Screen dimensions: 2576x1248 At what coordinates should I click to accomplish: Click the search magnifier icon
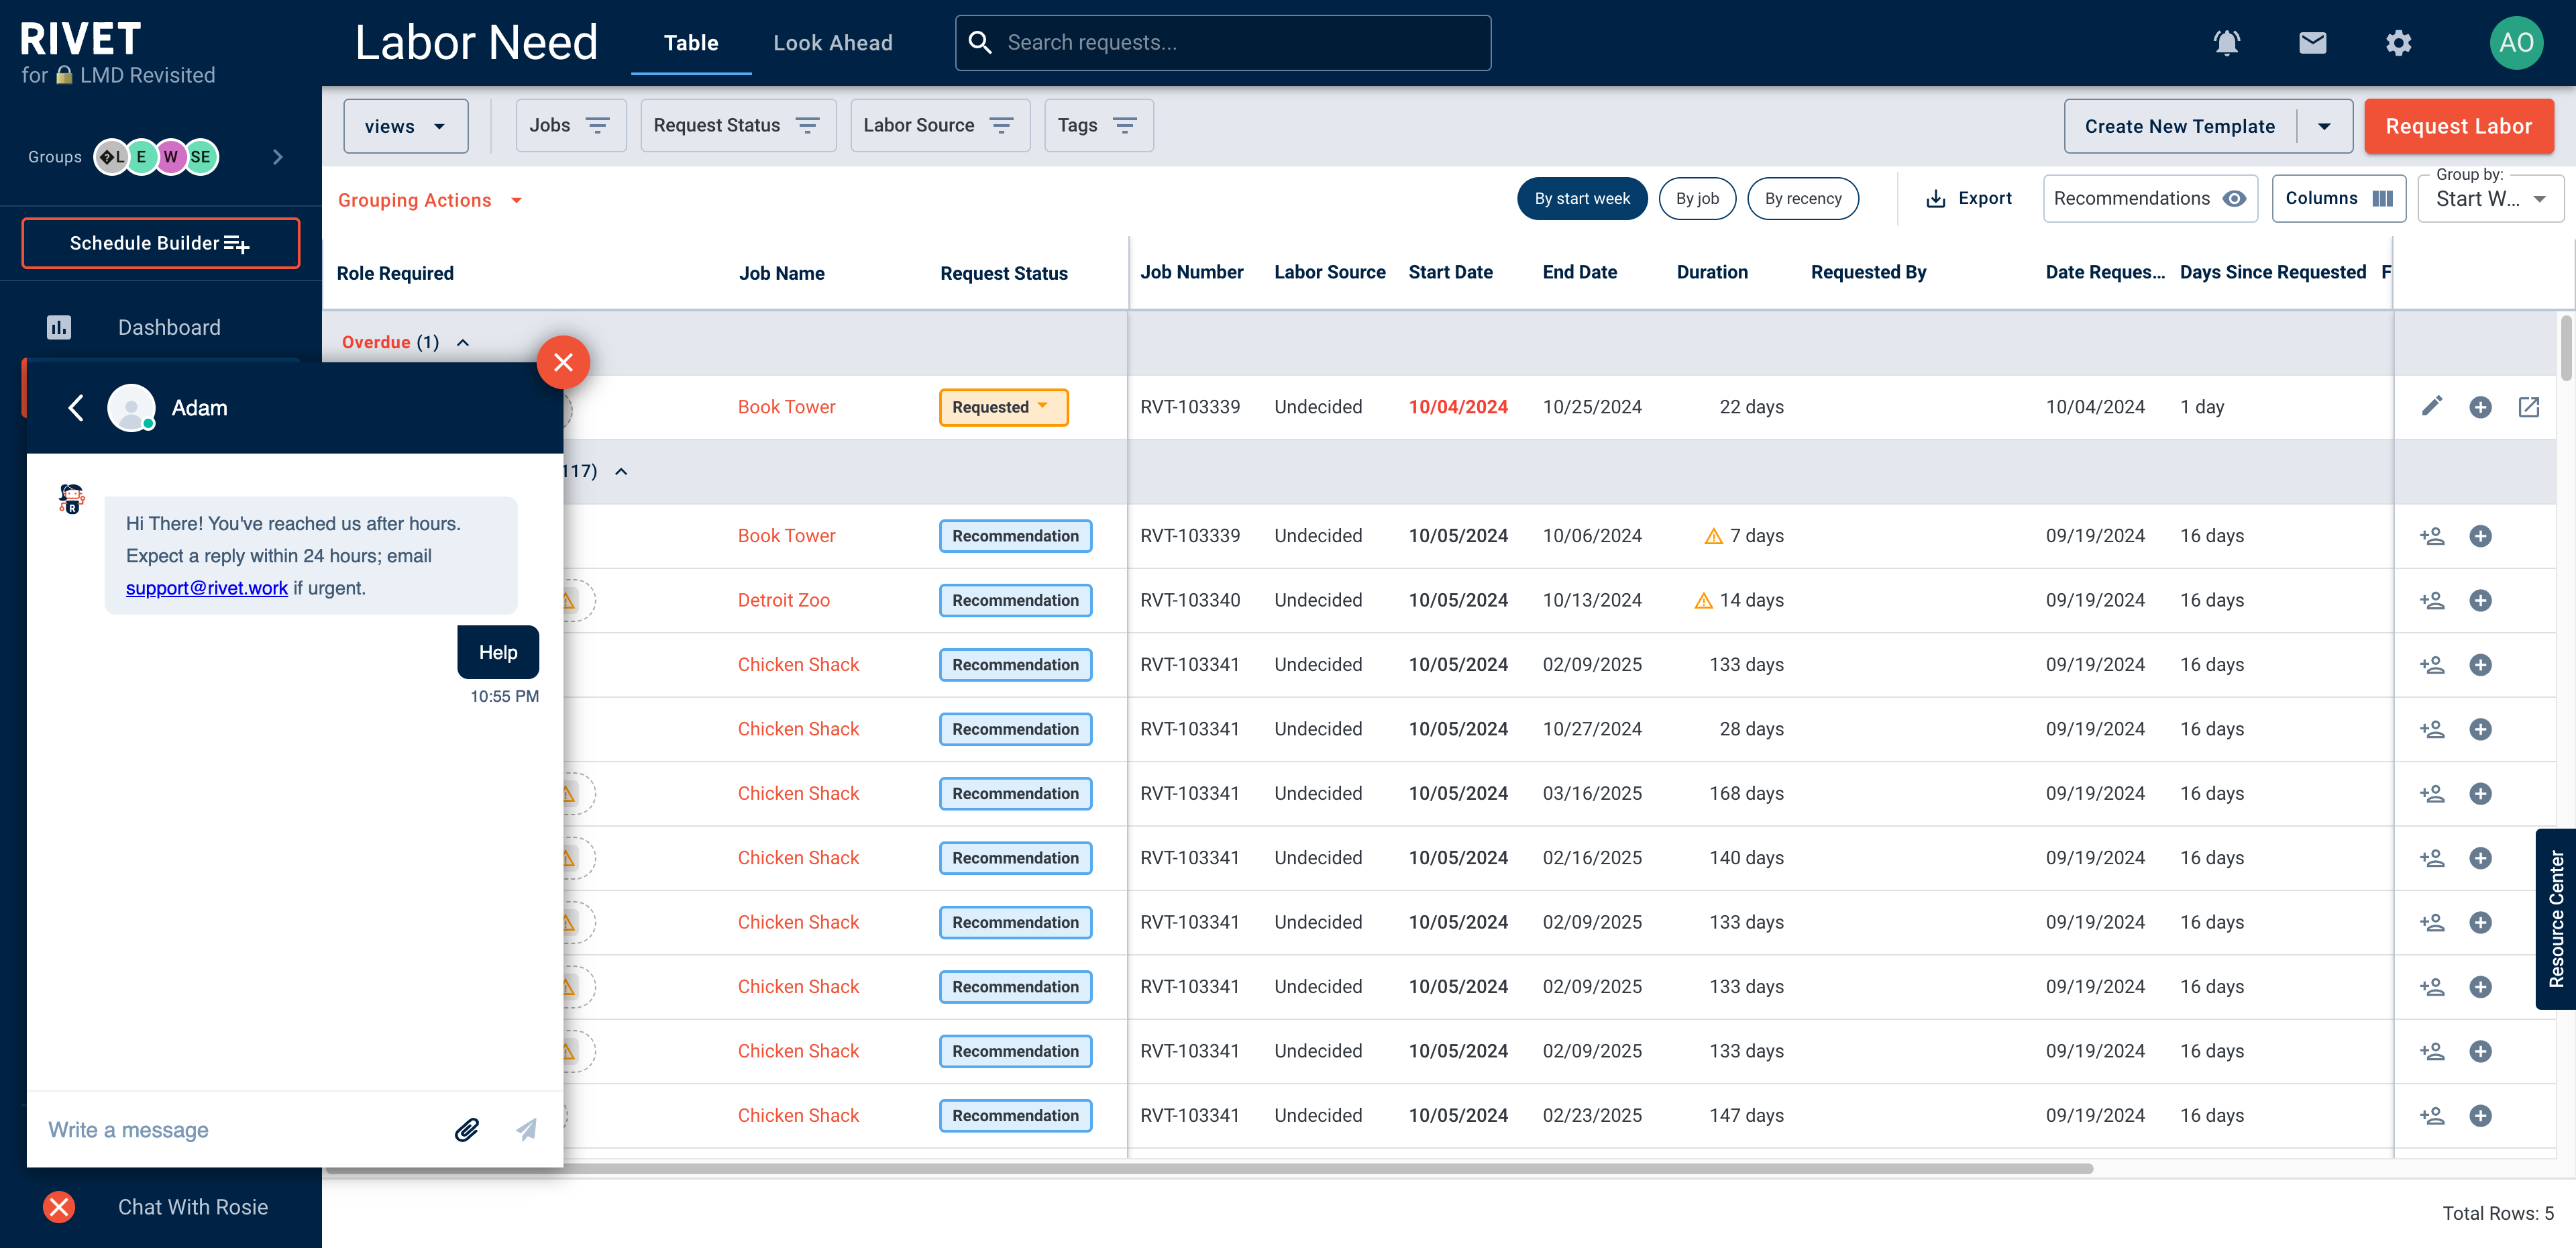coord(980,43)
